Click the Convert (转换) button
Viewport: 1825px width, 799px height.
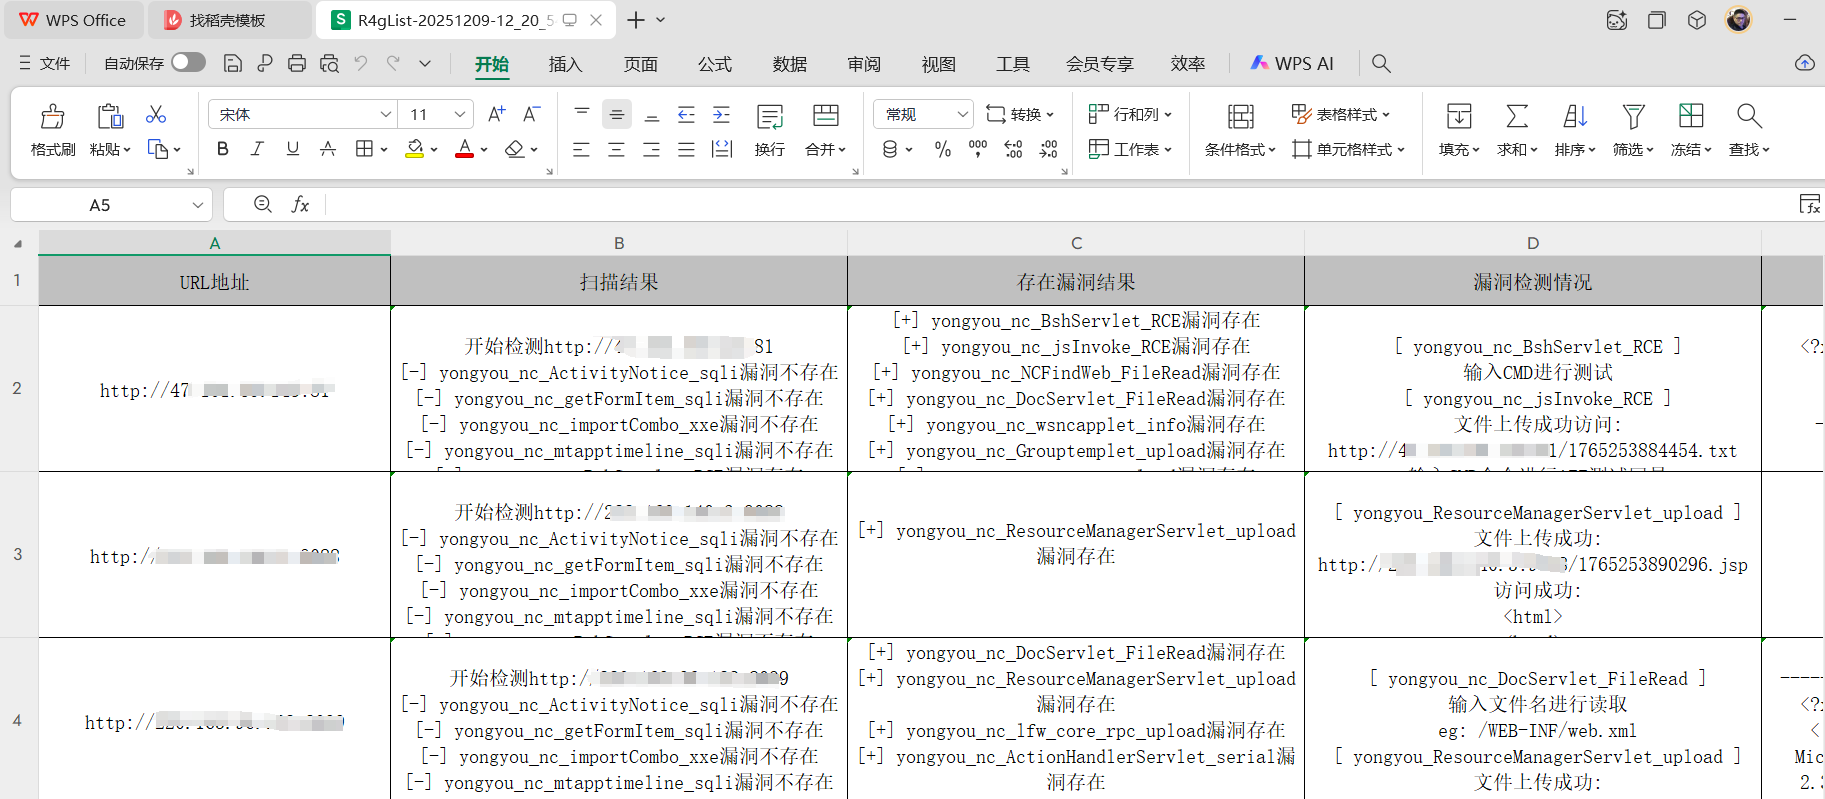(1020, 114)
